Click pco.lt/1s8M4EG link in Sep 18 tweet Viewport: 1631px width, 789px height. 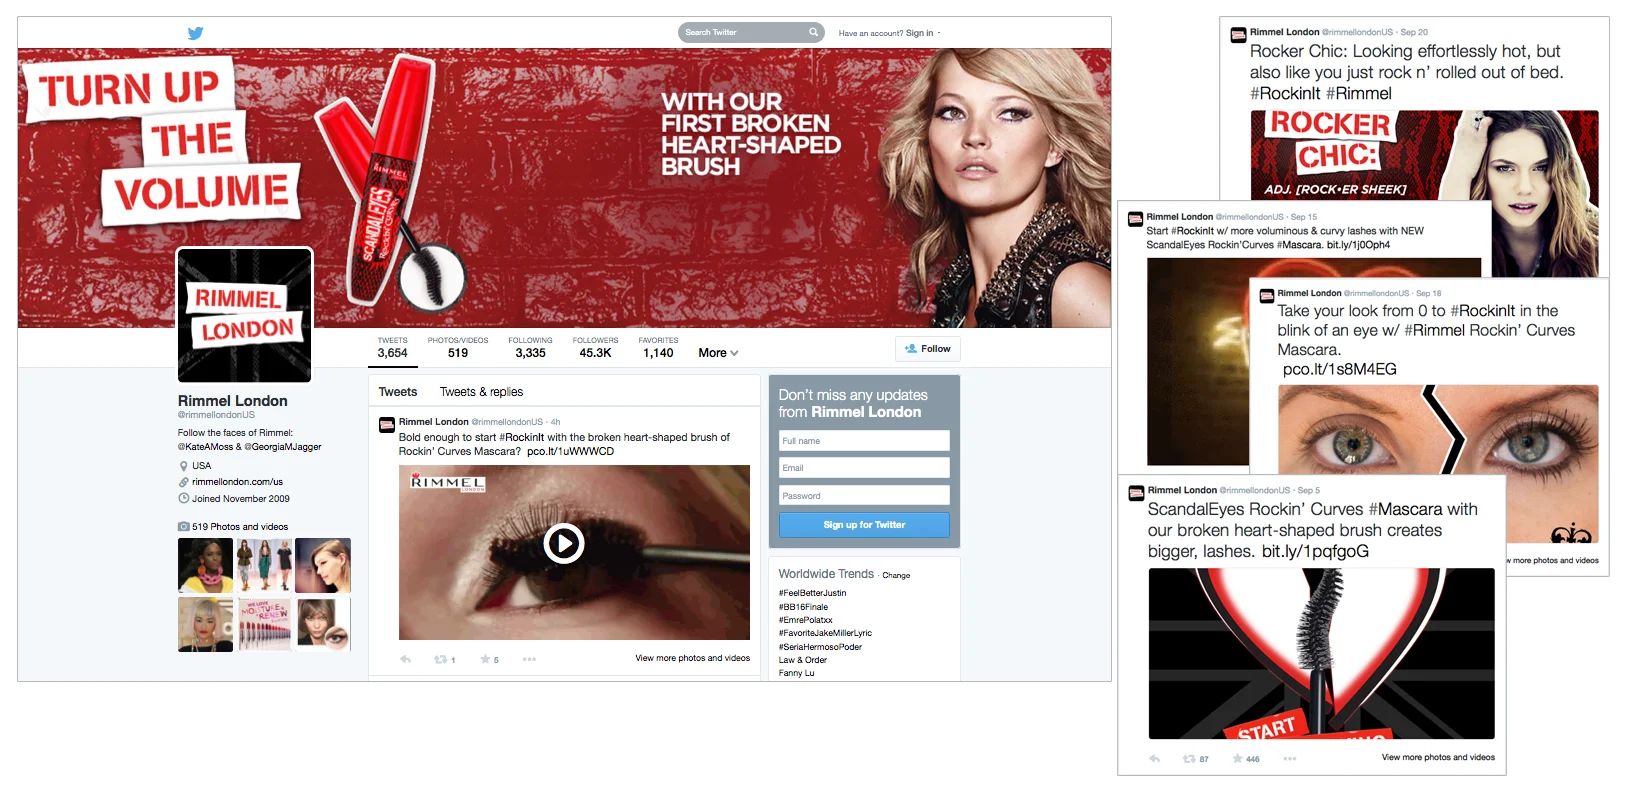coord(1339,369)
